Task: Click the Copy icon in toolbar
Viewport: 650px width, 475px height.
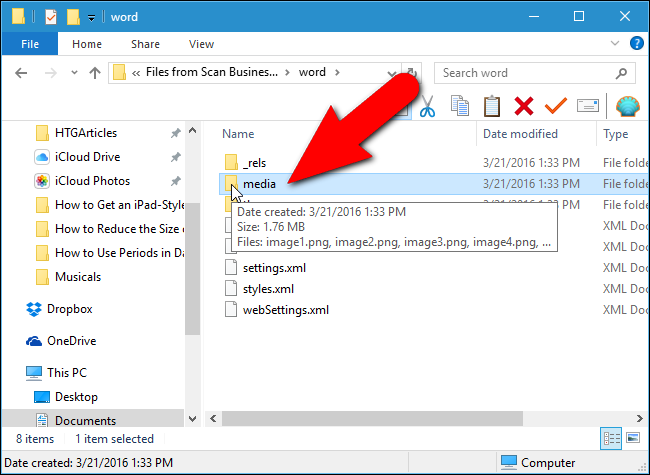Action: point(460,107)
